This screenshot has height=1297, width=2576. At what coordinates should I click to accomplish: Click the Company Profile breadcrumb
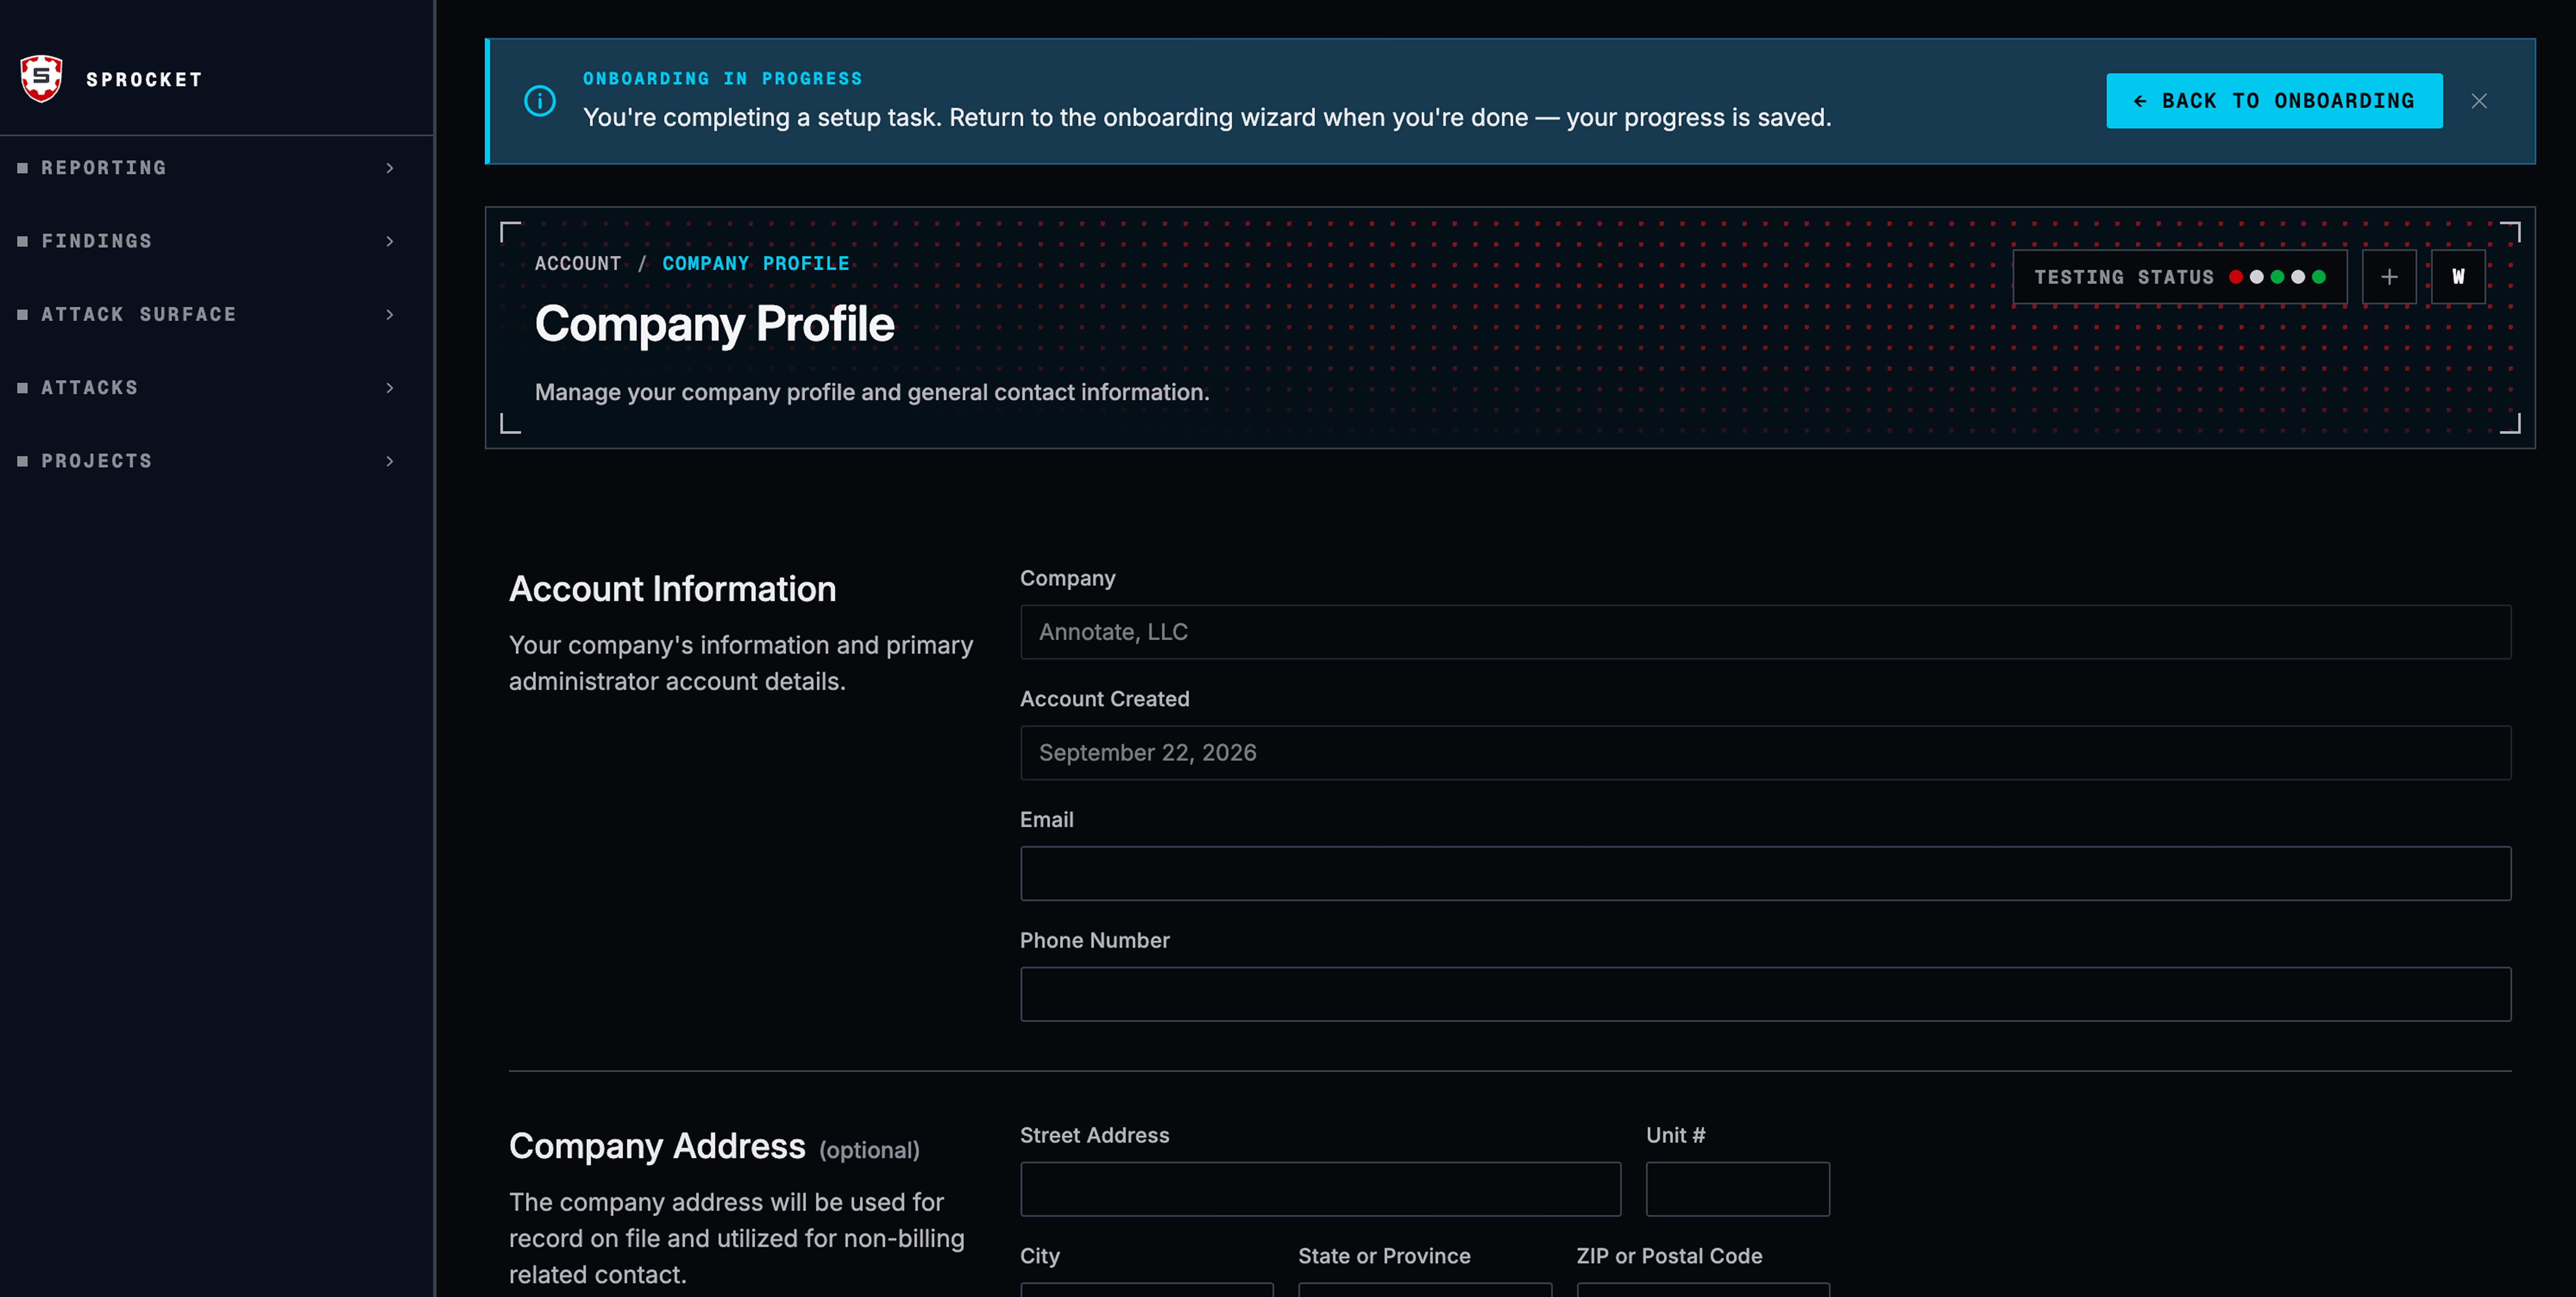point(756,264)
